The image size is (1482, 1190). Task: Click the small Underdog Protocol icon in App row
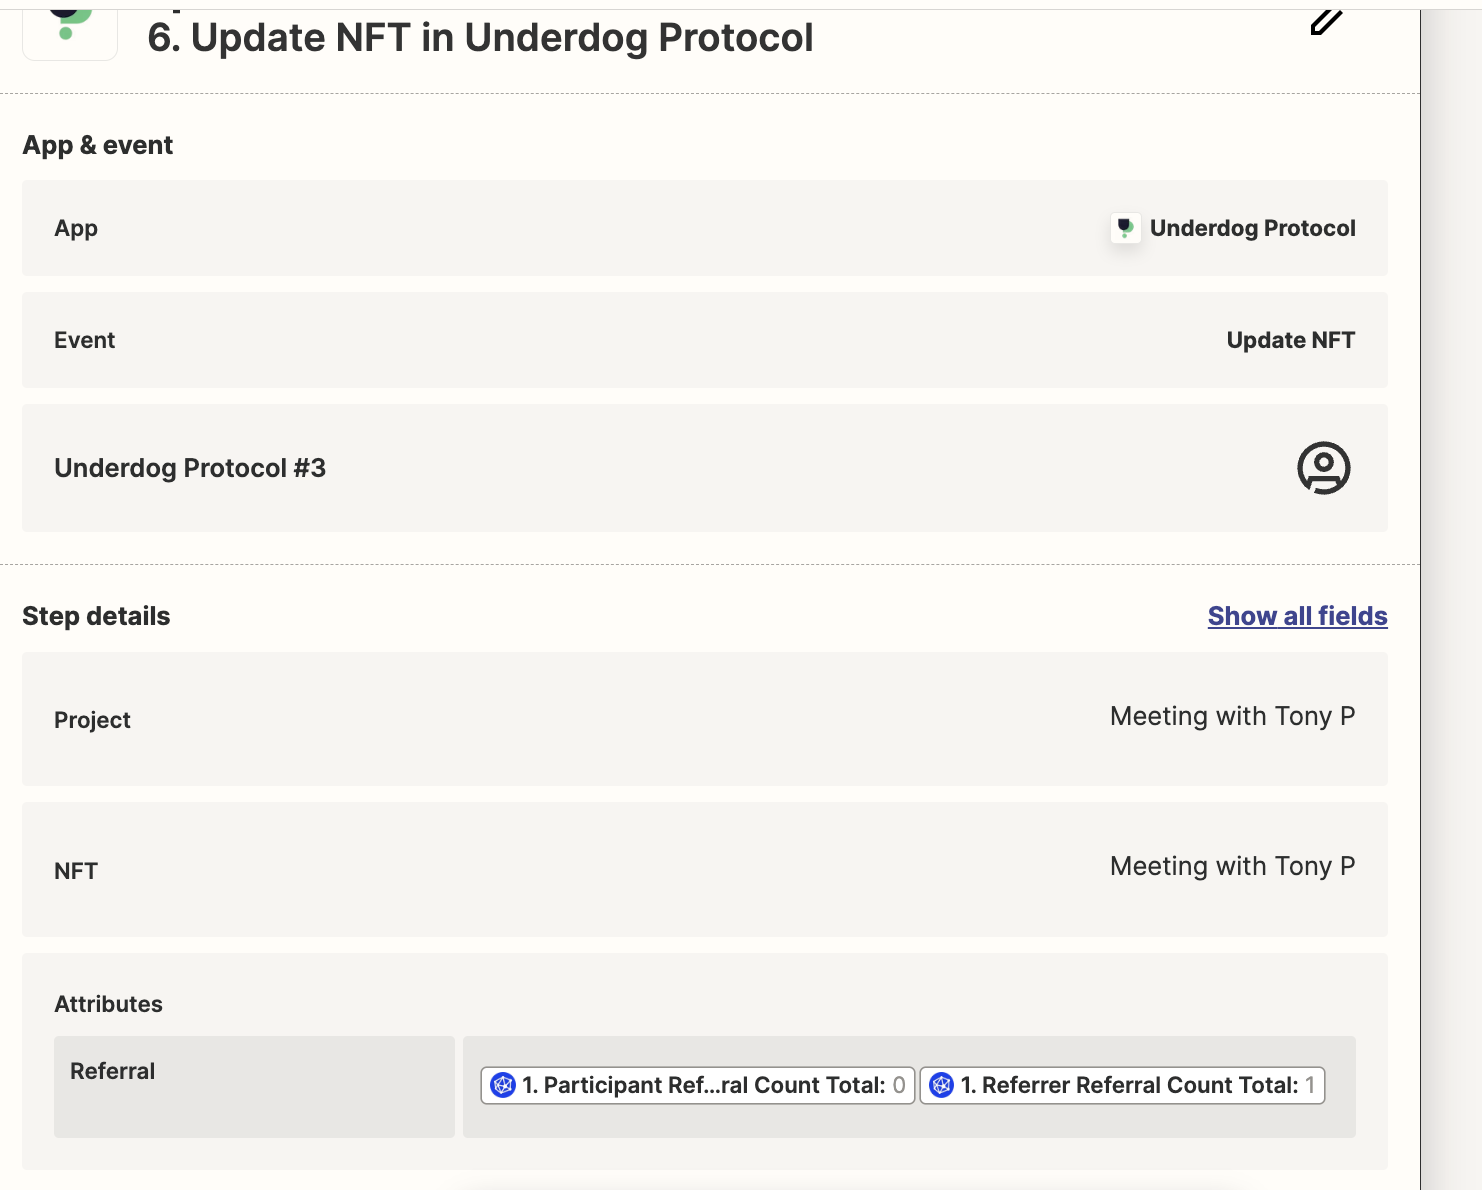tap(1125, 228)
